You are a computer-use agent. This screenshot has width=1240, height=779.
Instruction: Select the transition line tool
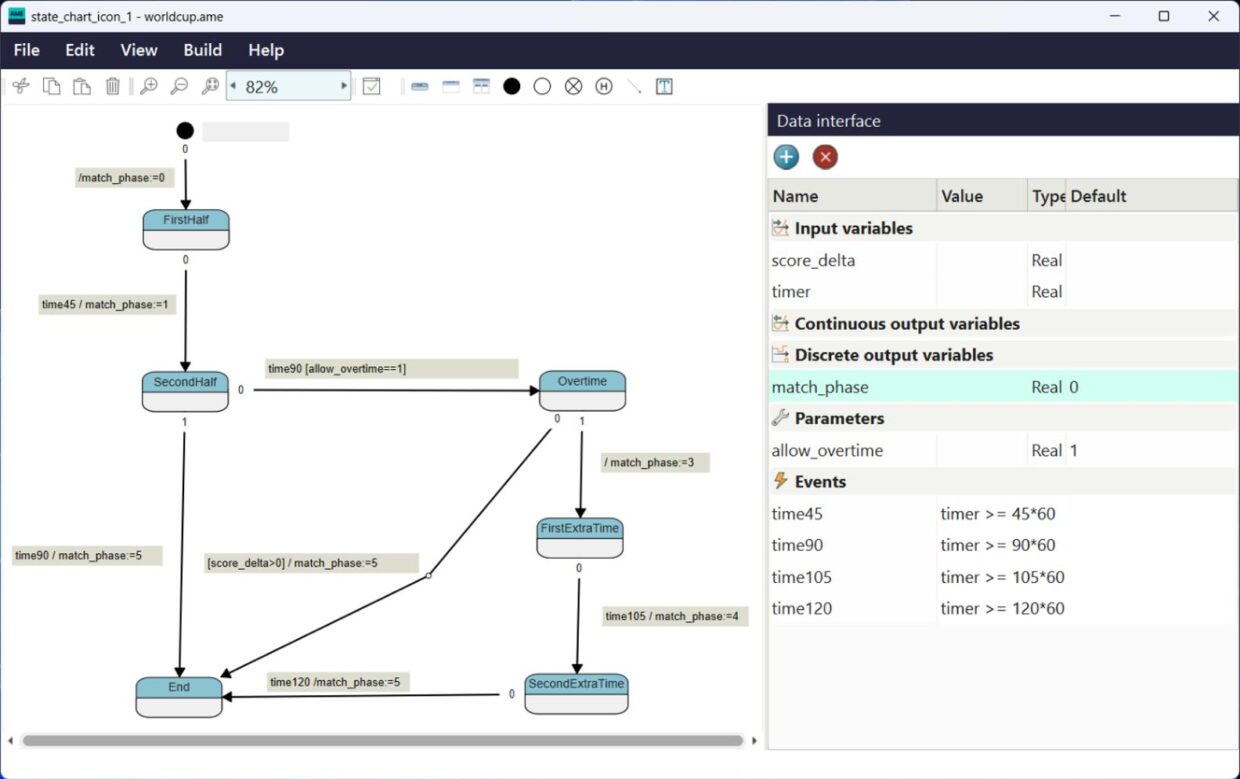[x=634, y=87]
